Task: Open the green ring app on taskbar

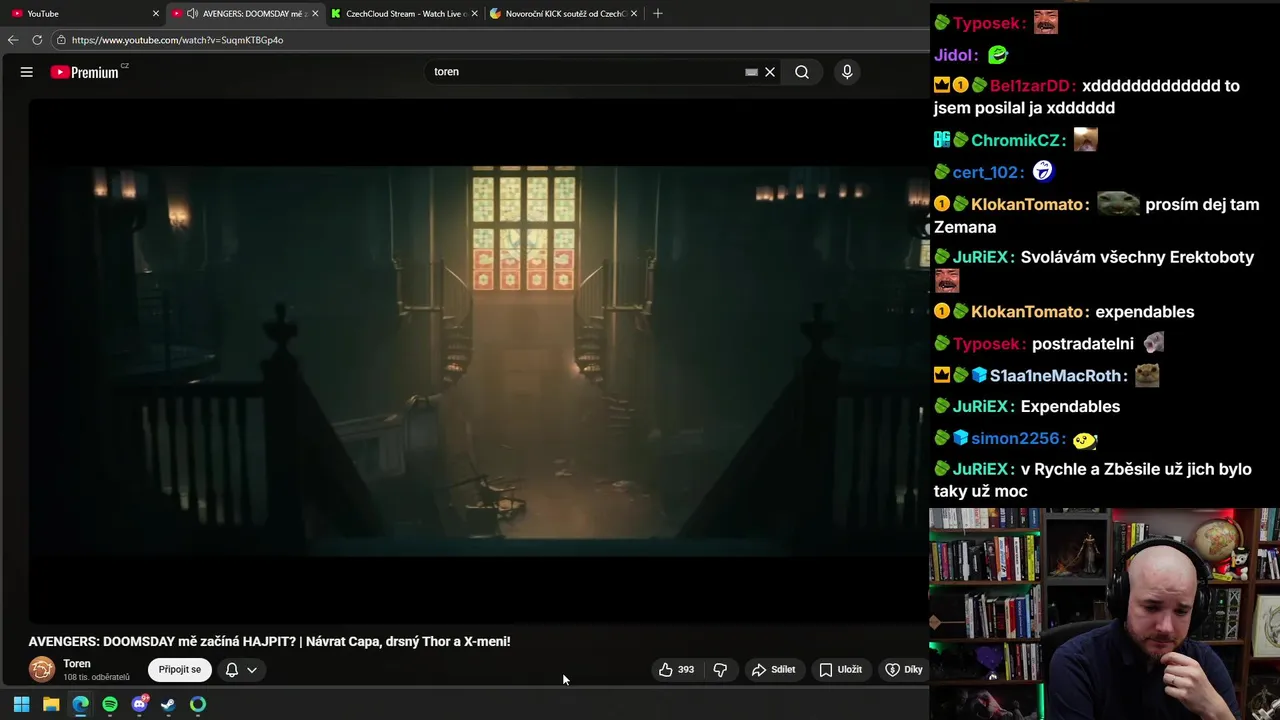Action: point(198,704)
